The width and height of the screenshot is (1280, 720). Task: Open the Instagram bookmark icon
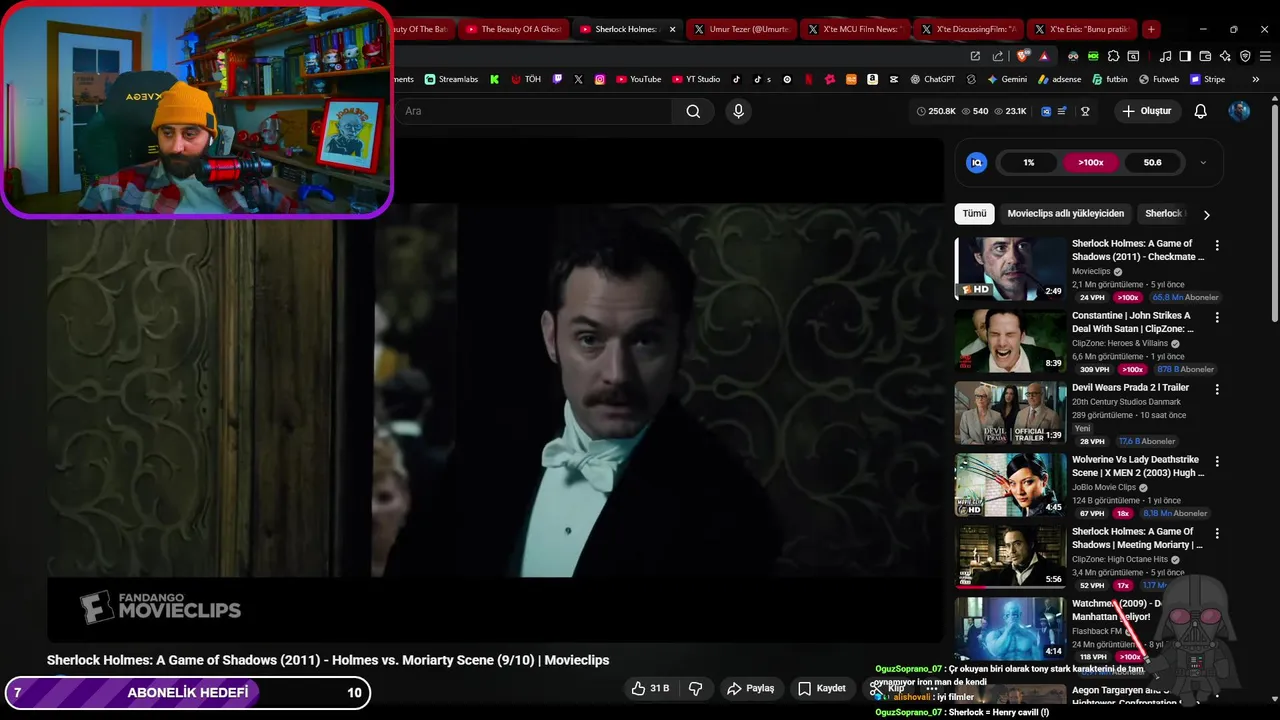[x=600, y=79]
